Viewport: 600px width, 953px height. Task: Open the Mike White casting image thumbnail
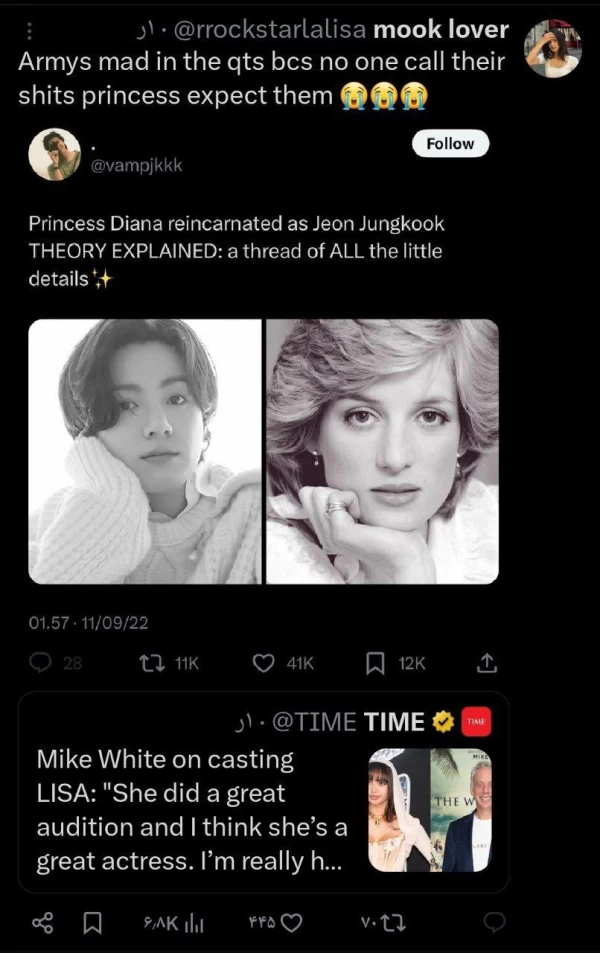430,810
